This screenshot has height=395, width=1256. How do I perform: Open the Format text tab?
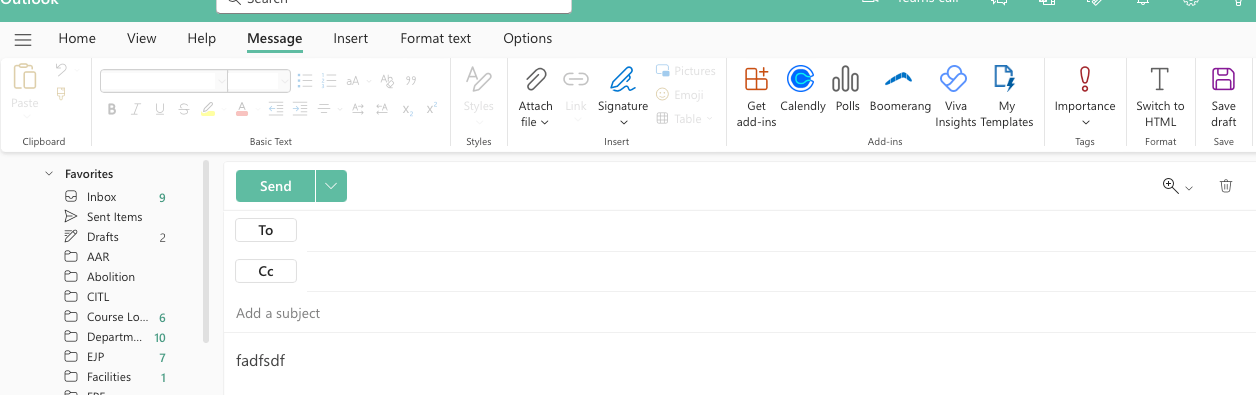pyautogui.click(x=436, y=39)
